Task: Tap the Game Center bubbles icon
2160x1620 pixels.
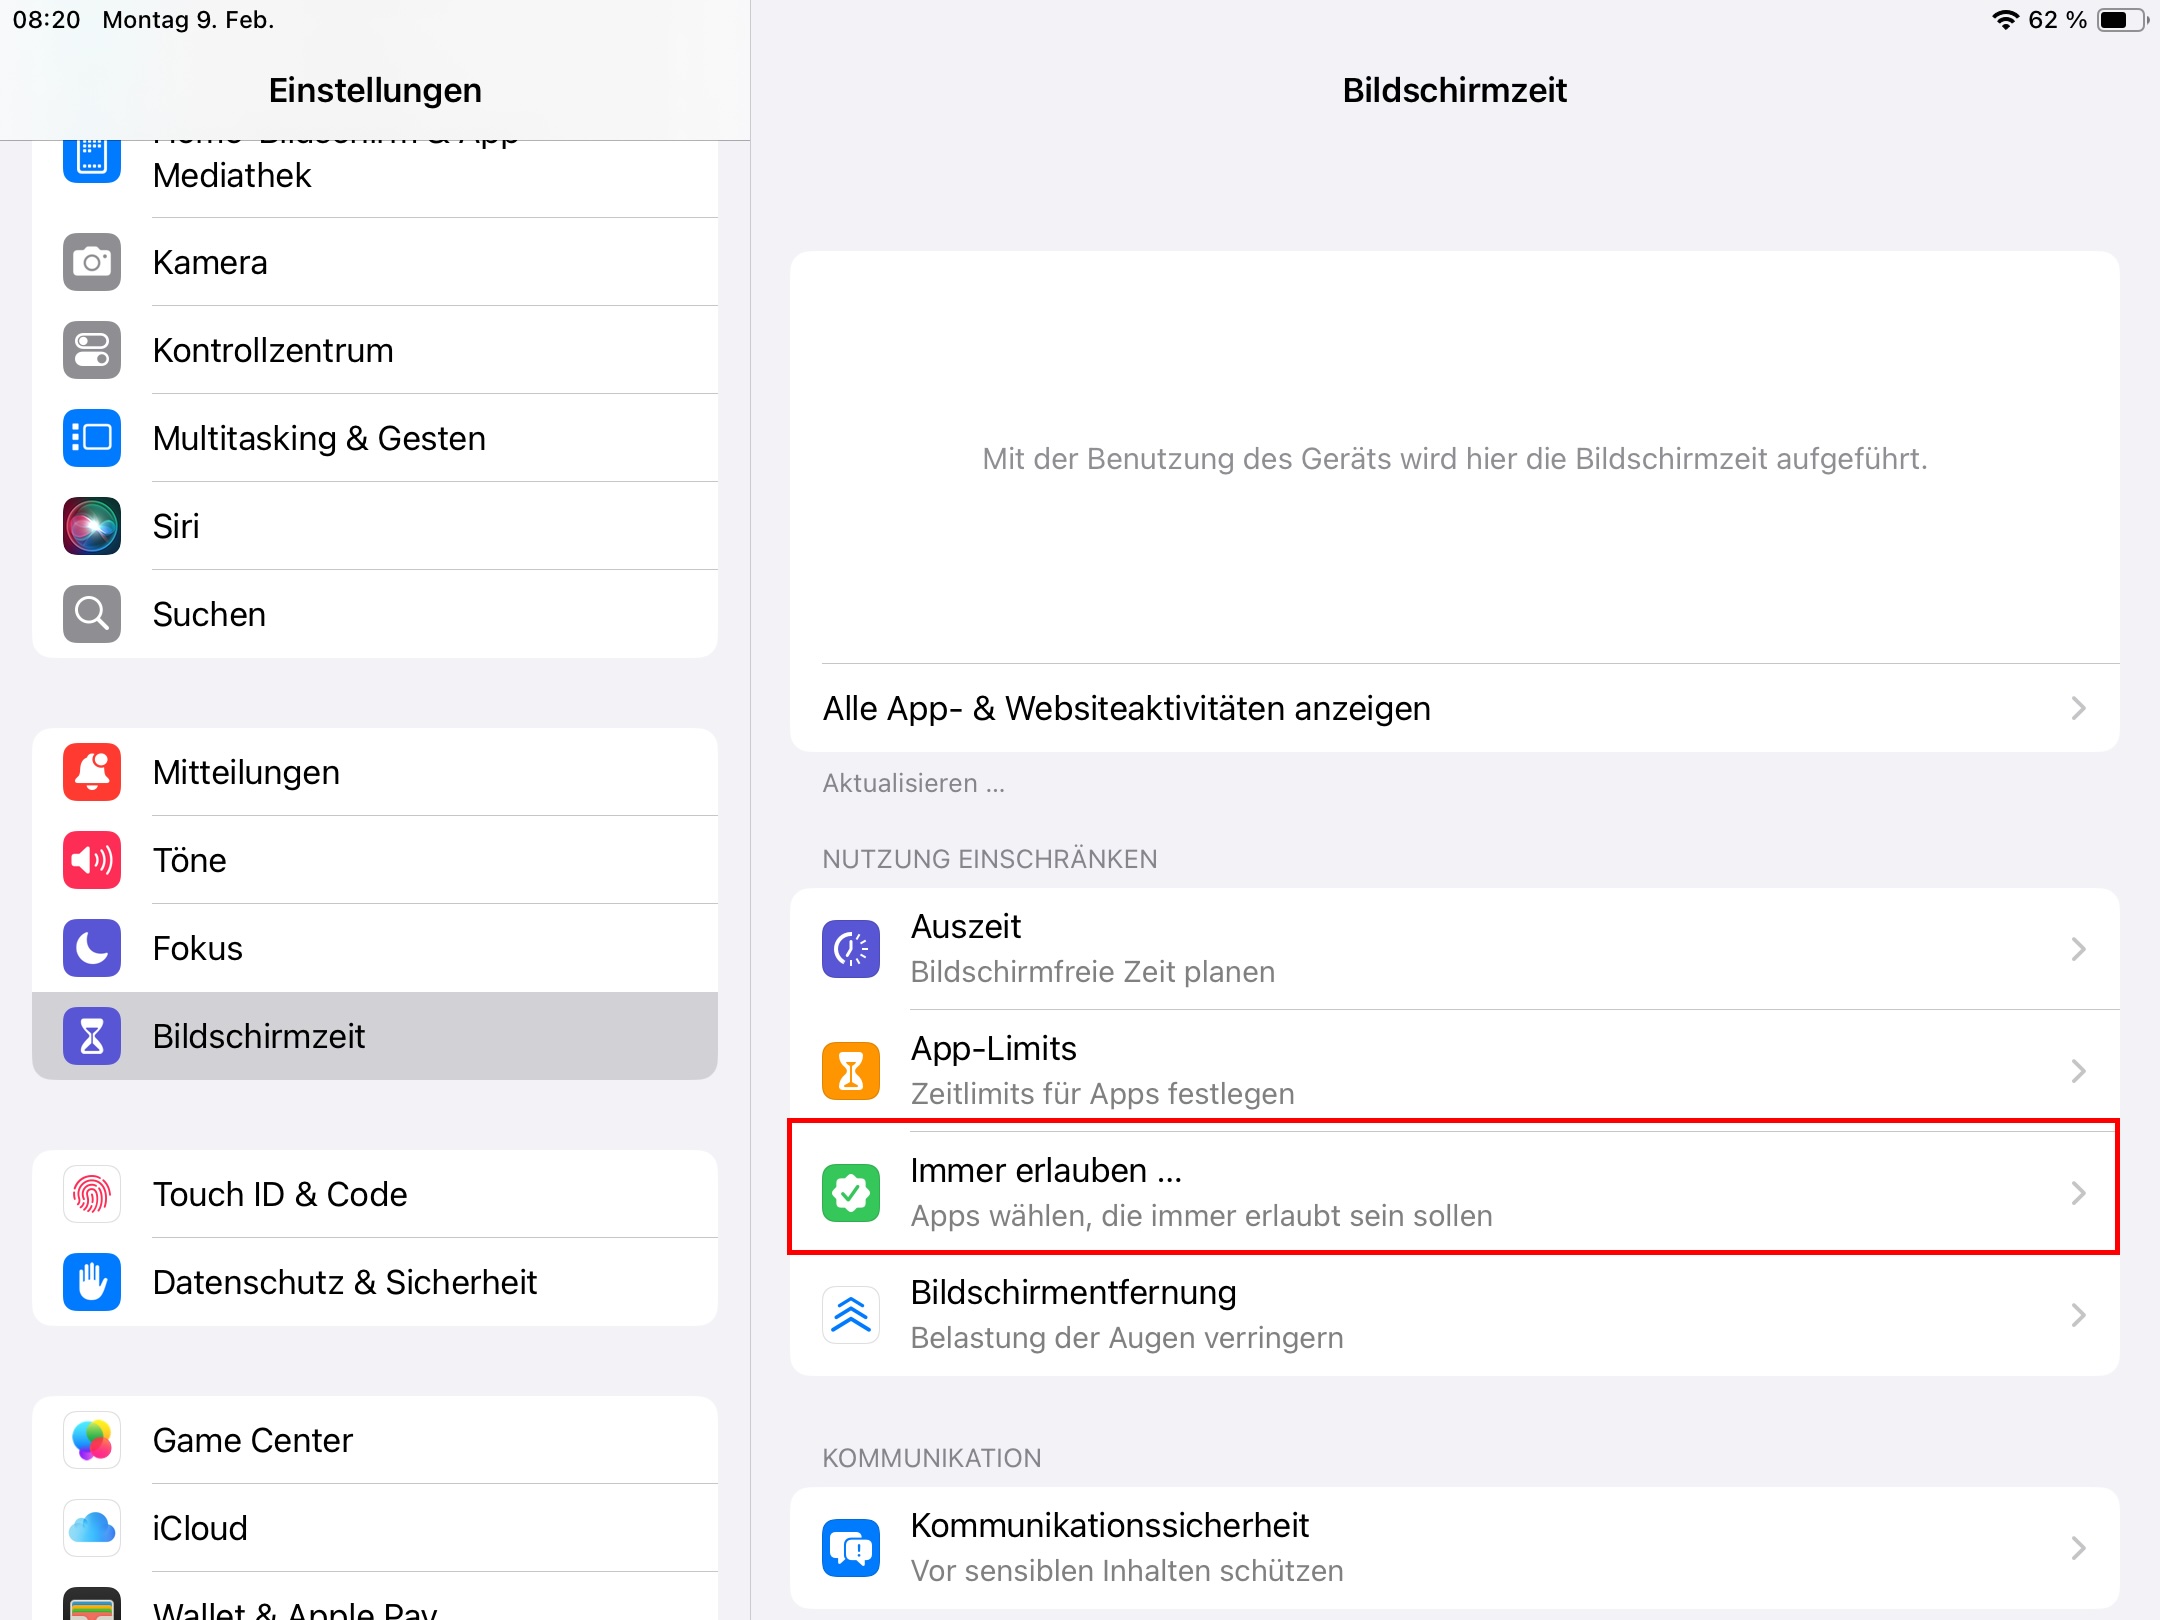Action: (x=92, y=1440)
